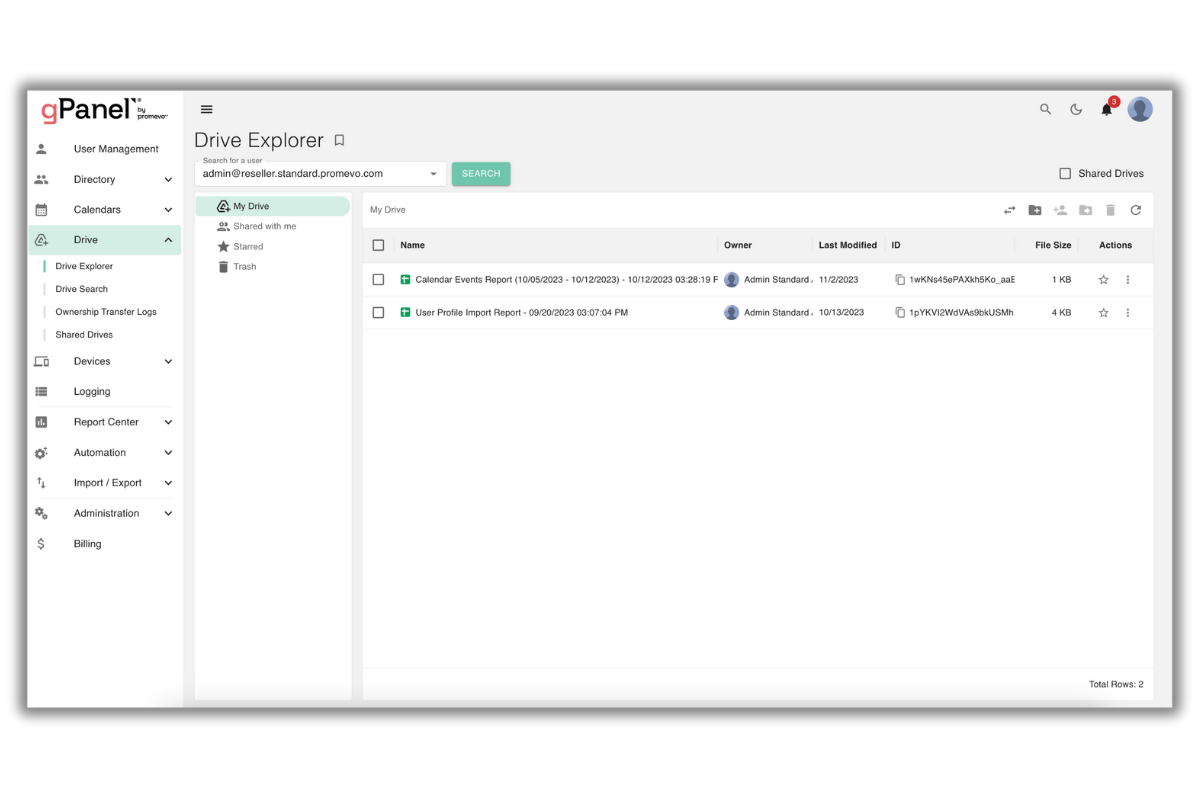1199x798 pixels.
Task: Click the Logging list icon
Action: [41, 391]
